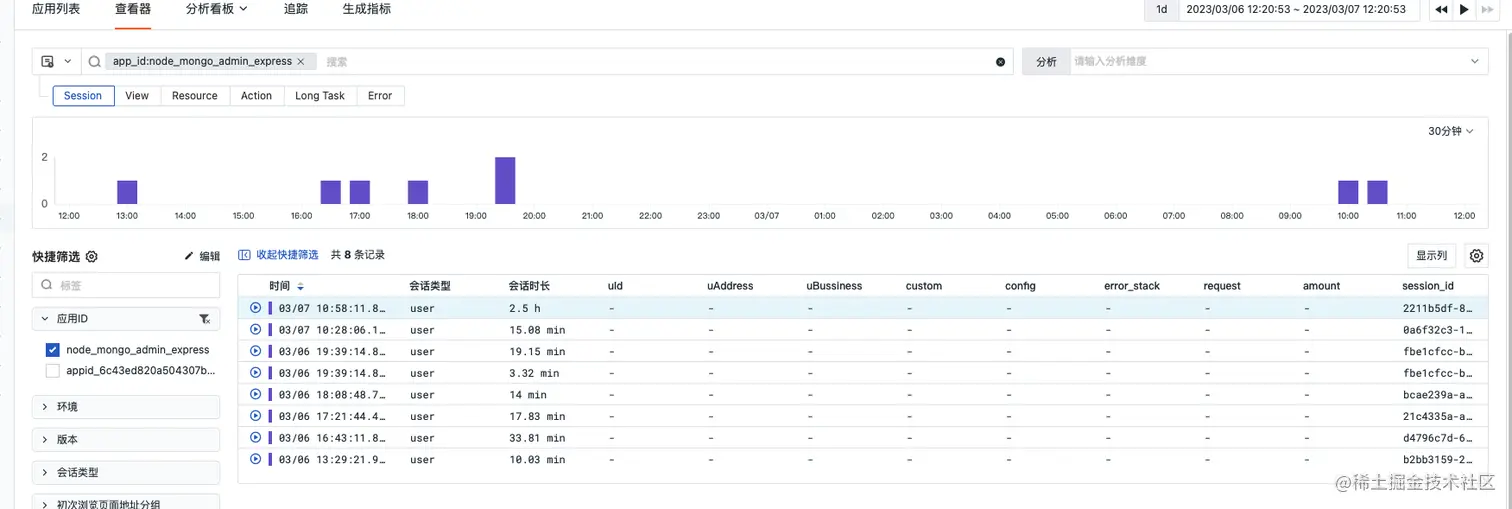Play session replay for 3.32 min row
Viewport: 1512px width, 509px height.
click(255, 372)
